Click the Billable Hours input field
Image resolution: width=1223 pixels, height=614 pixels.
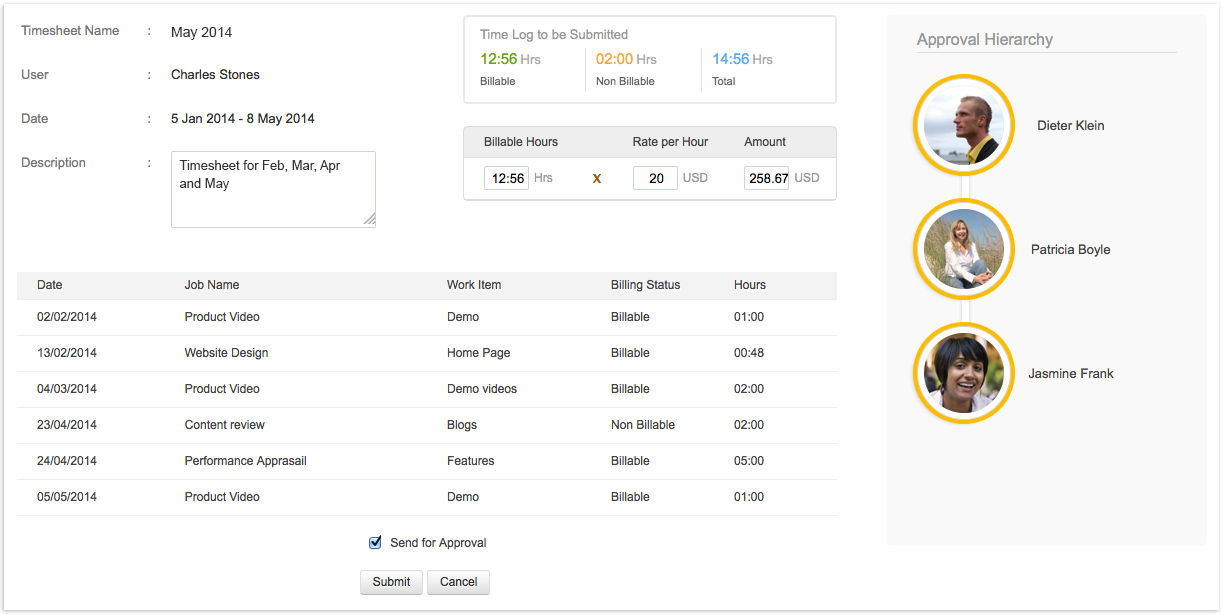506,178
